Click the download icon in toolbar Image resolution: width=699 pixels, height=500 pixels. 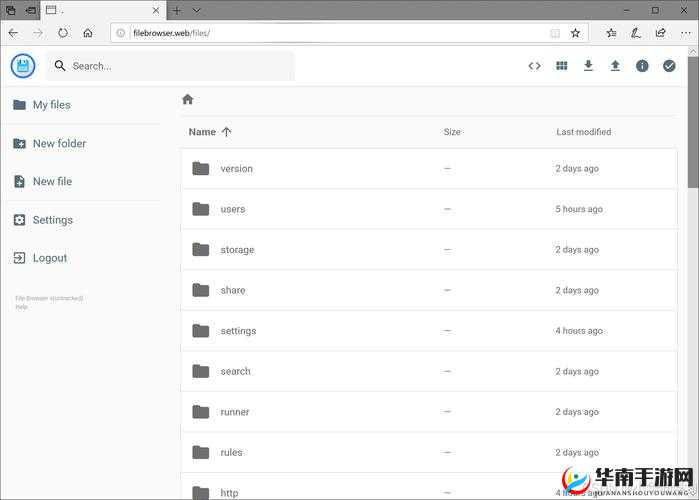[588, 66]
